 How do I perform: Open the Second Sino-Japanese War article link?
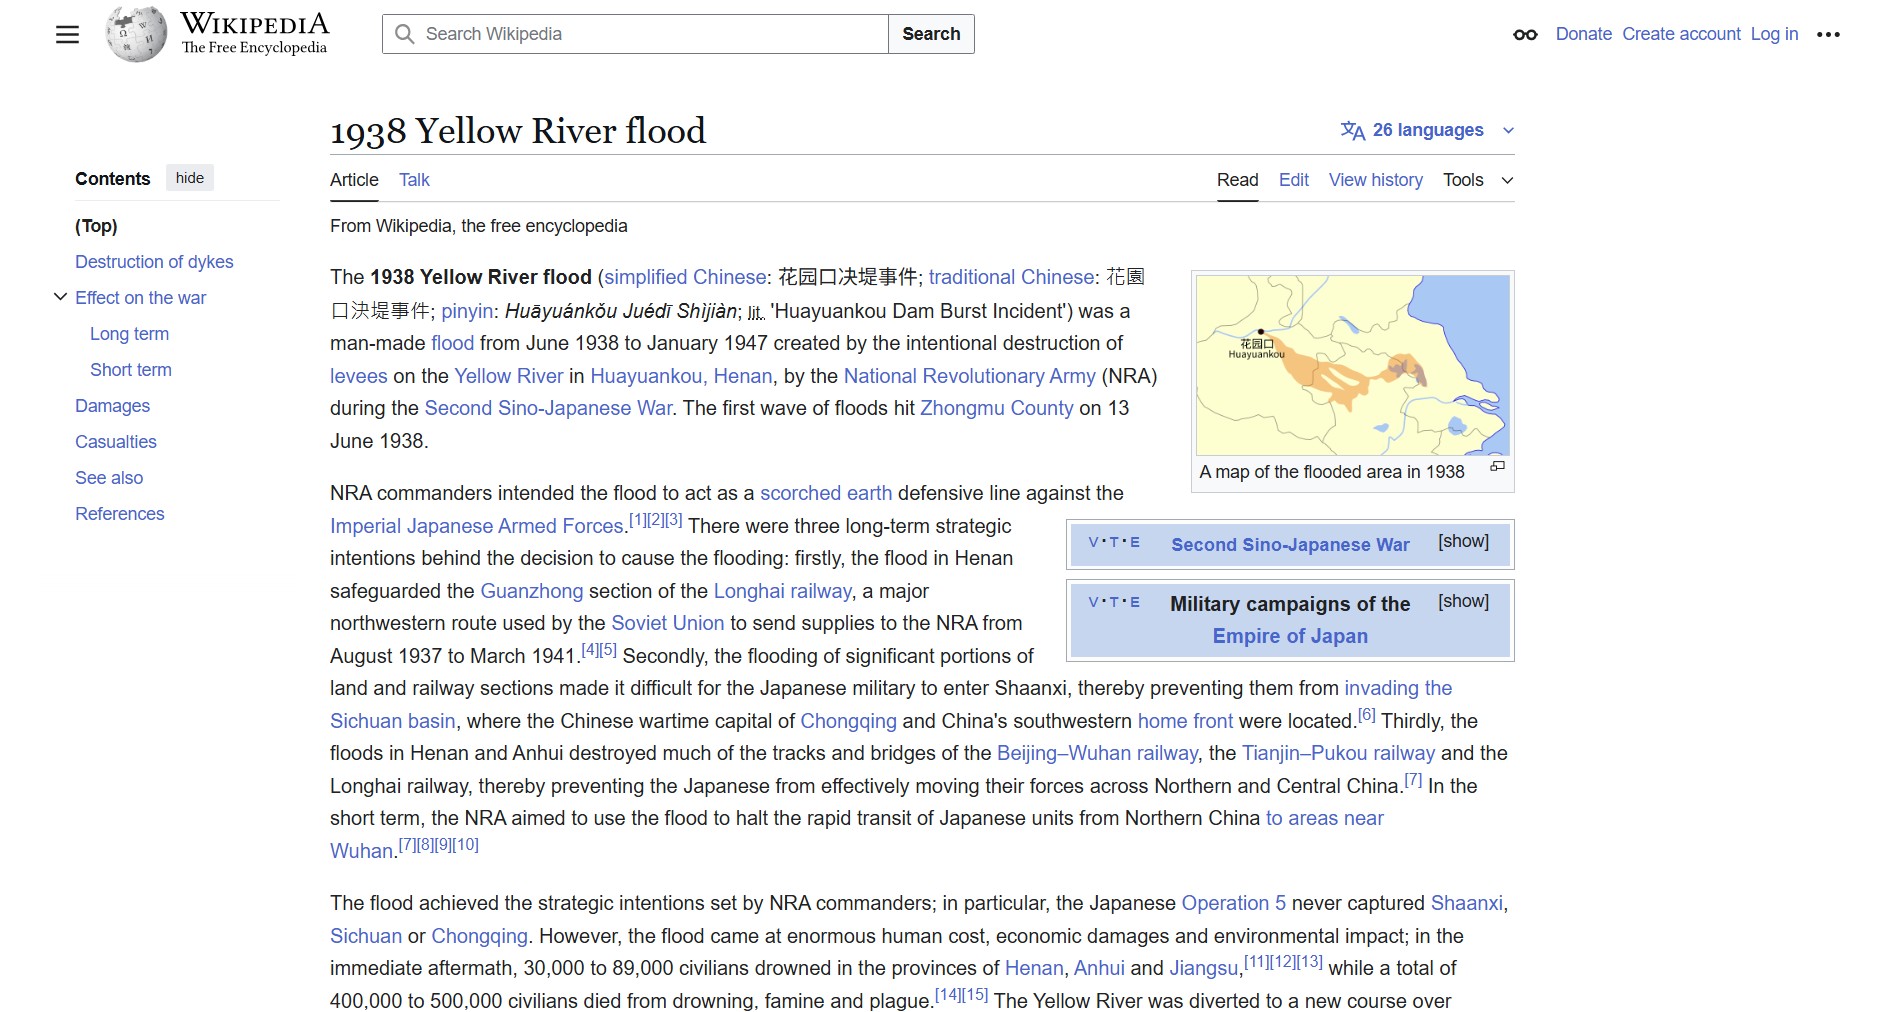(548, 408)
